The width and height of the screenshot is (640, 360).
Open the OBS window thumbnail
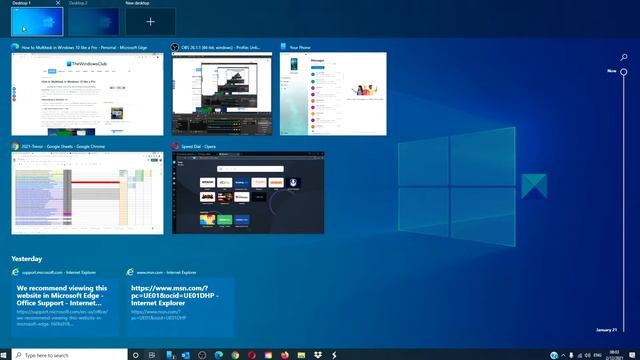(x=222, y=94)
